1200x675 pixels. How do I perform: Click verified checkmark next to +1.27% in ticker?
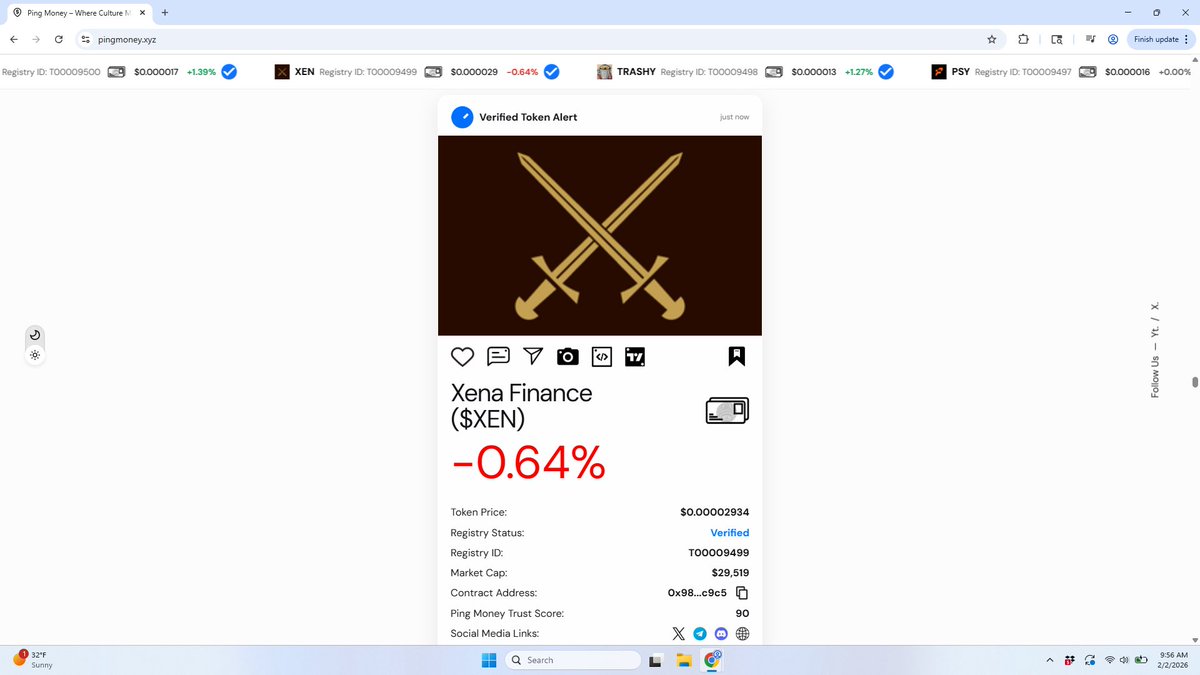coord(886,72)
